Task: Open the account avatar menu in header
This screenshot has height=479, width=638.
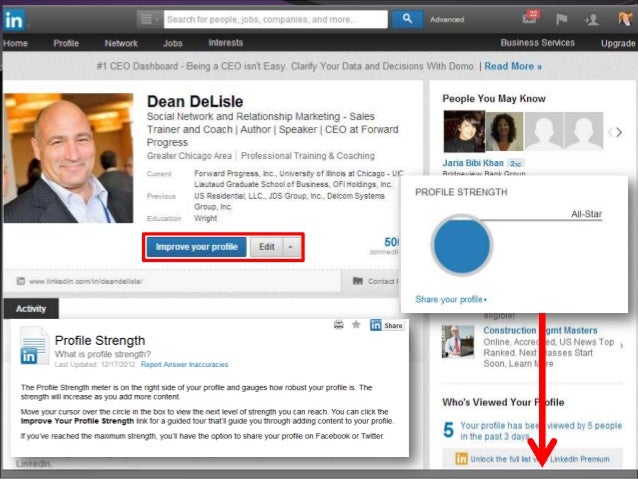Action: (x=626, y=18)
